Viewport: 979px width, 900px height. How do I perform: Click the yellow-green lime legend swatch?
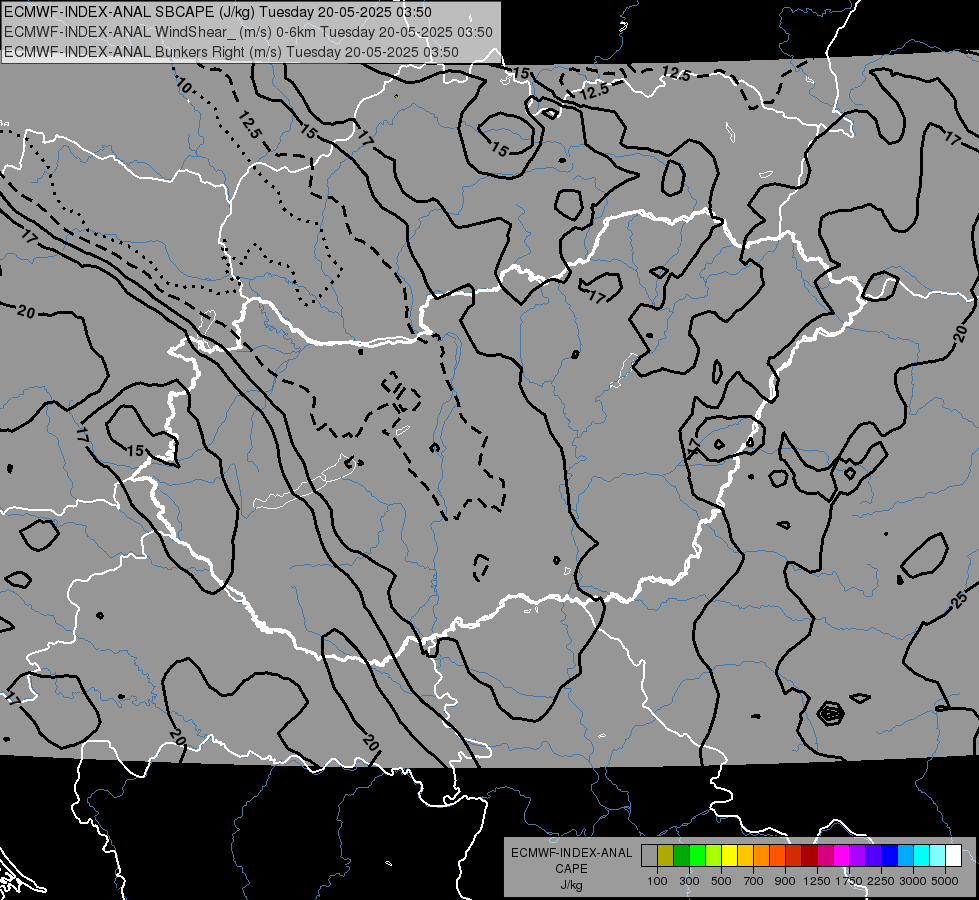714,856
